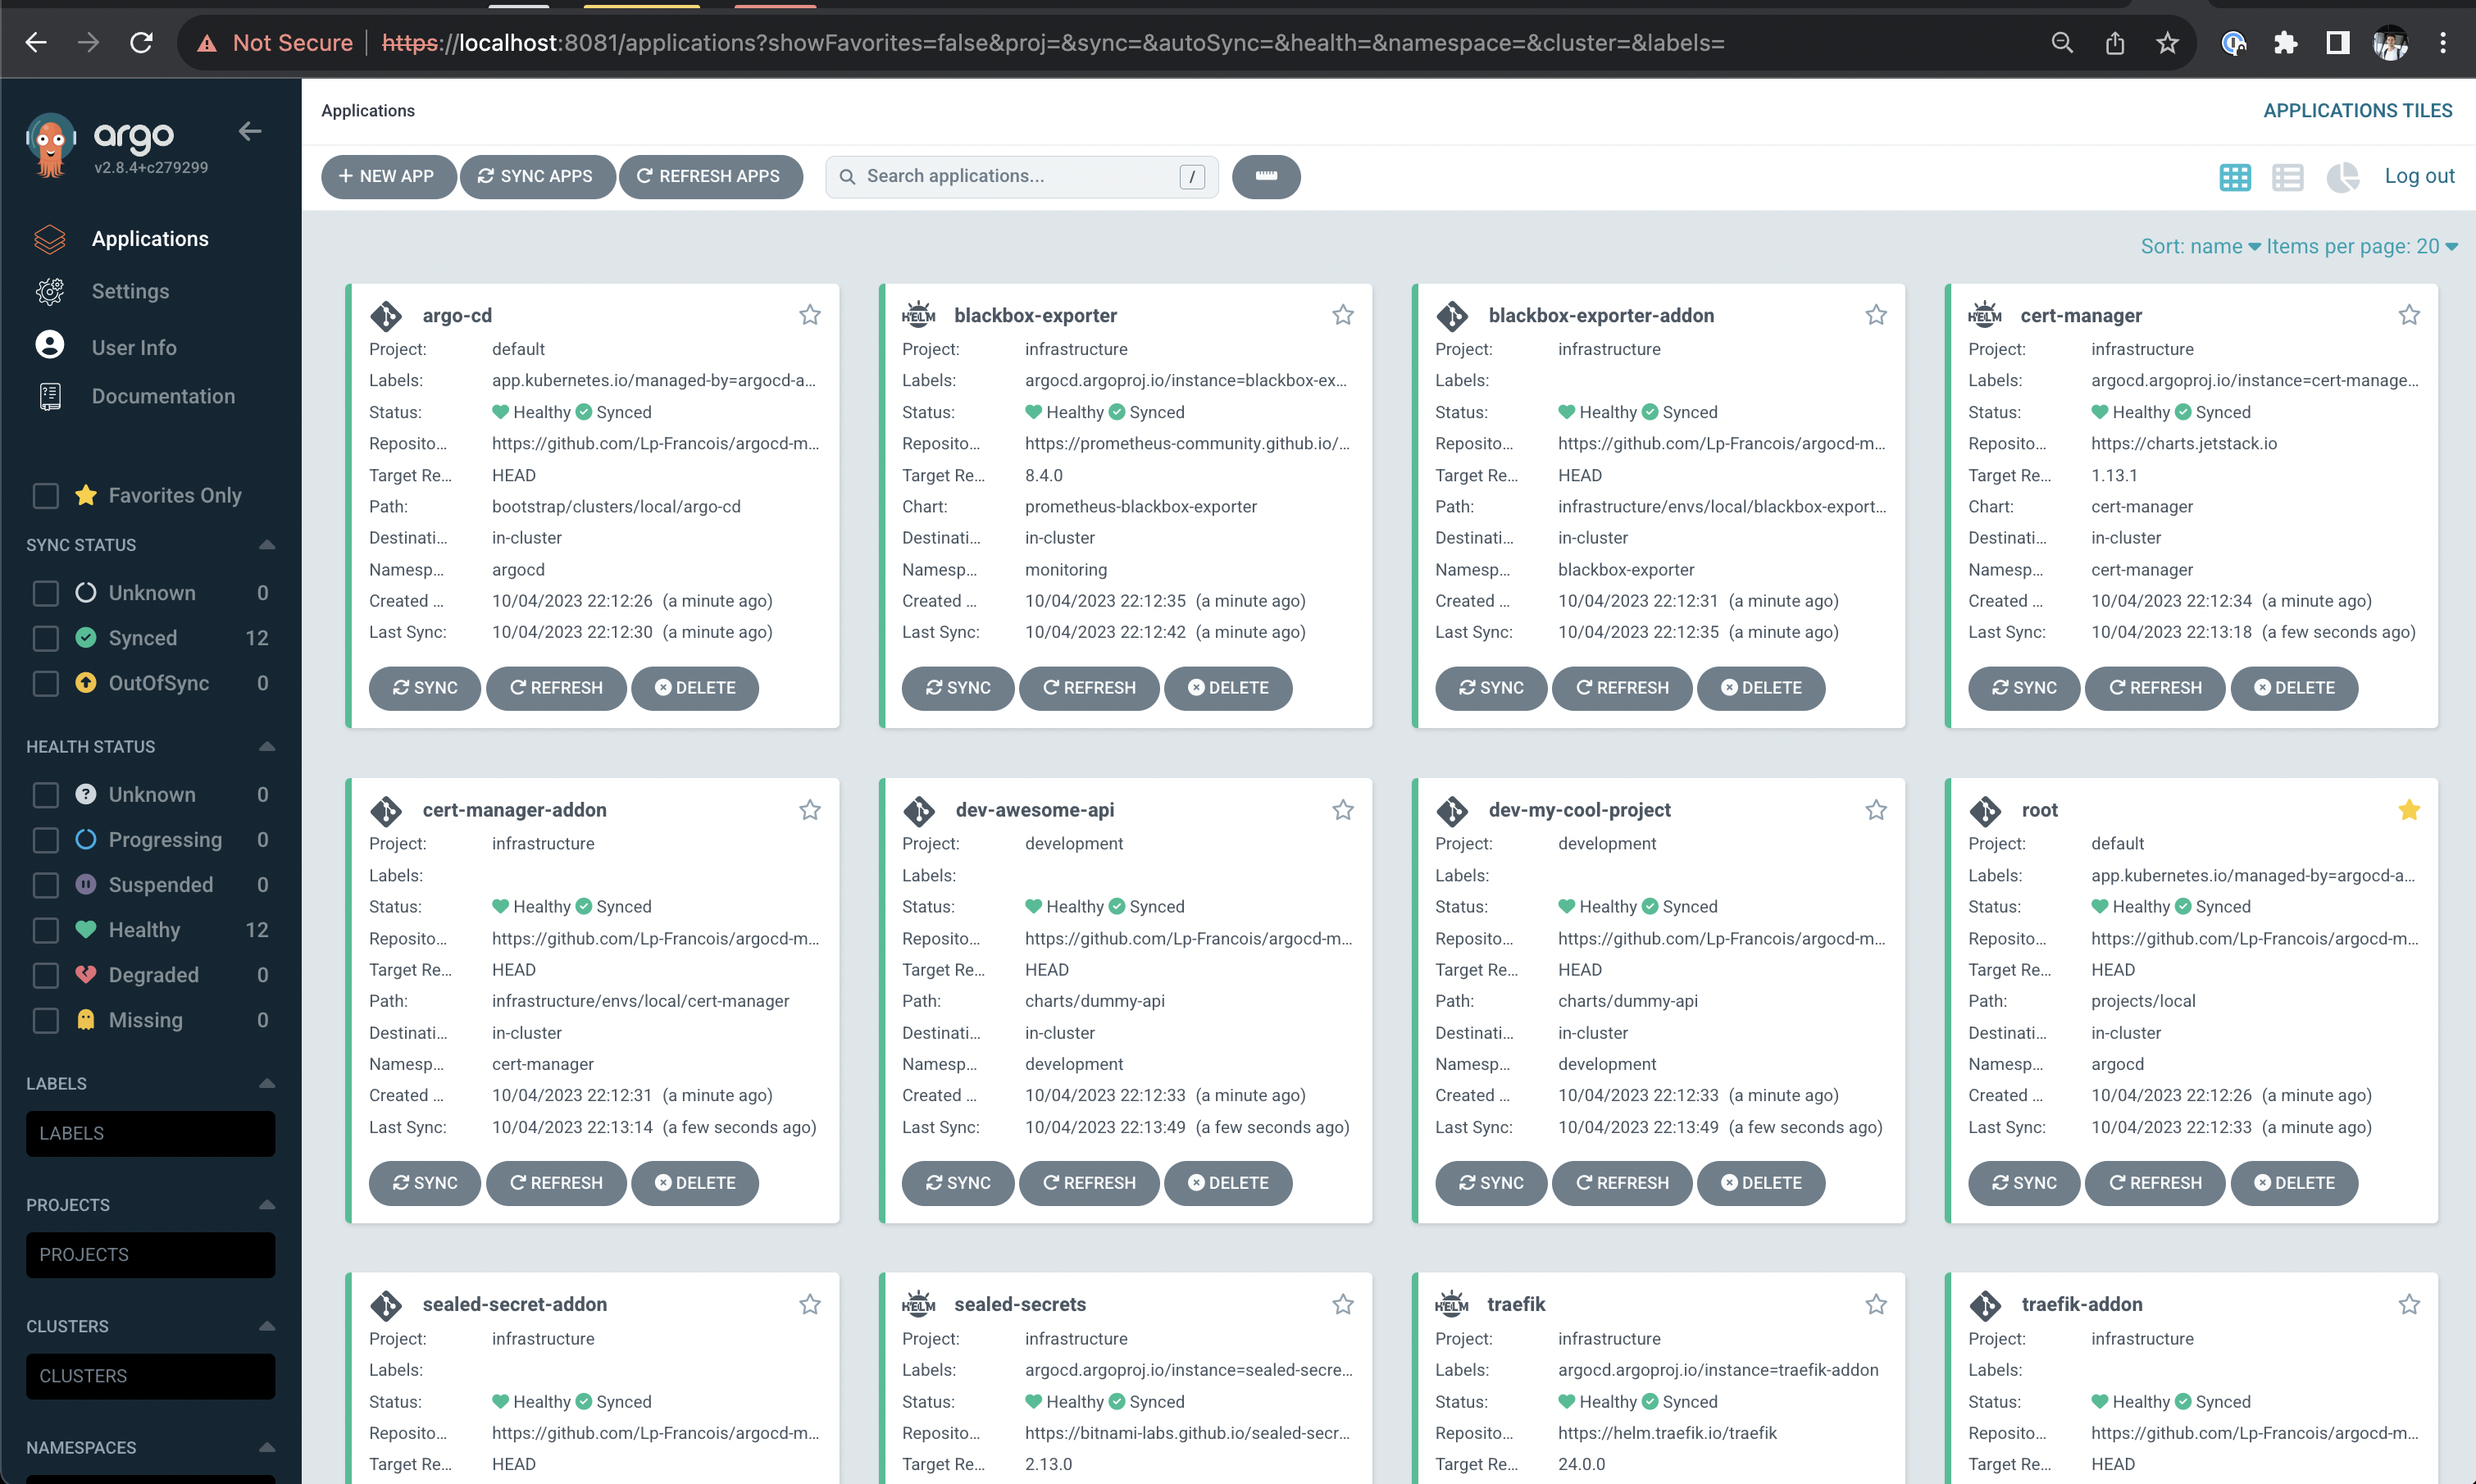Toggle the Healthy filter checkbox

coord(48,929)
